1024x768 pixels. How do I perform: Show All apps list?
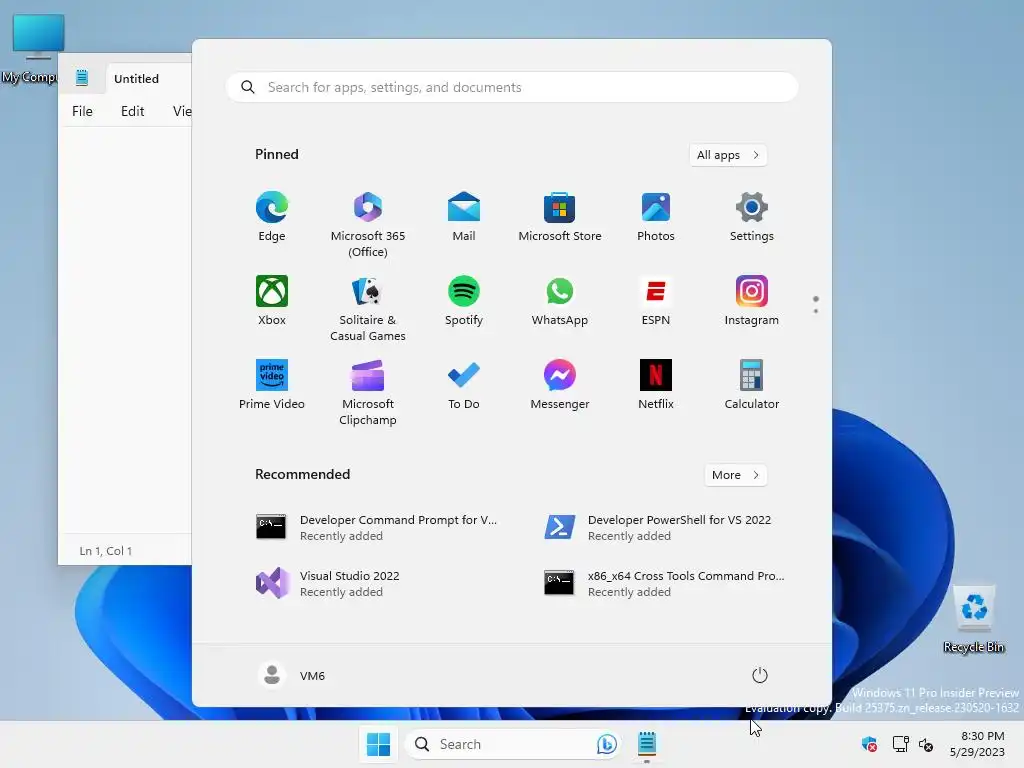tap(728, 155)
